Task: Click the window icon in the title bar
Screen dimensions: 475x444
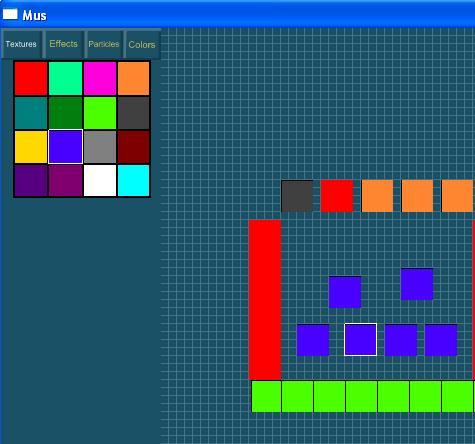Action: tap(10, 14)
